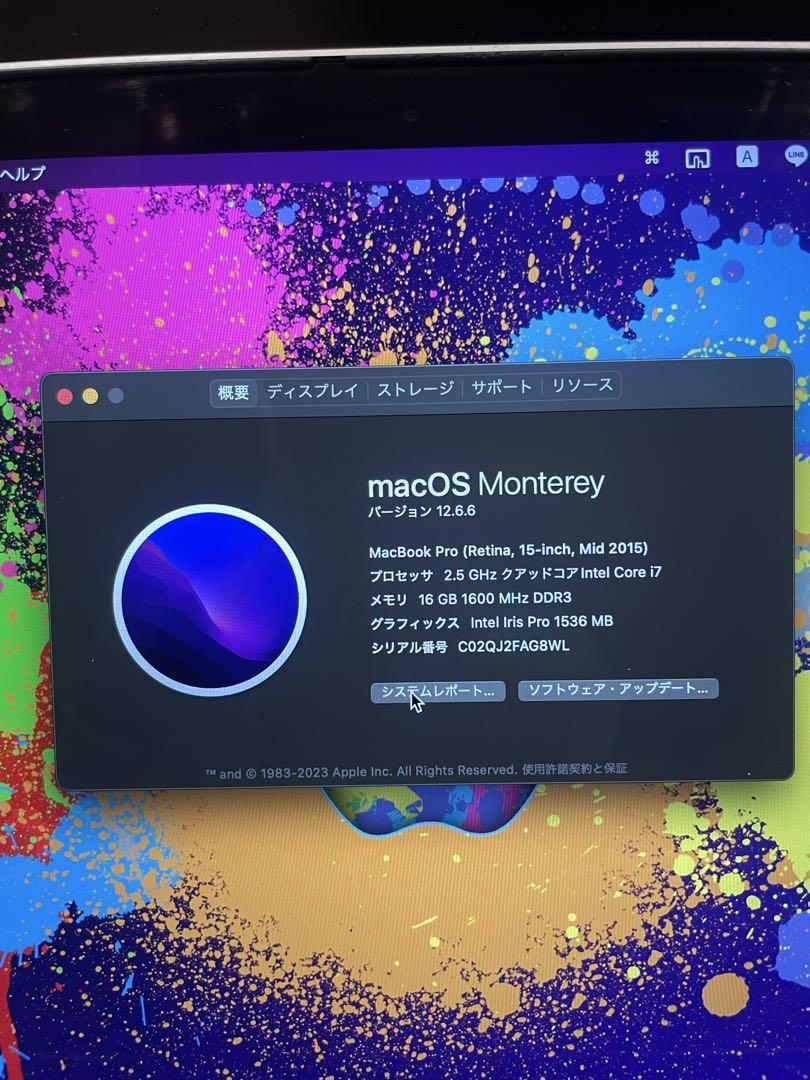
Task: Close the About This Mac window
Action: tap(65, 396)
